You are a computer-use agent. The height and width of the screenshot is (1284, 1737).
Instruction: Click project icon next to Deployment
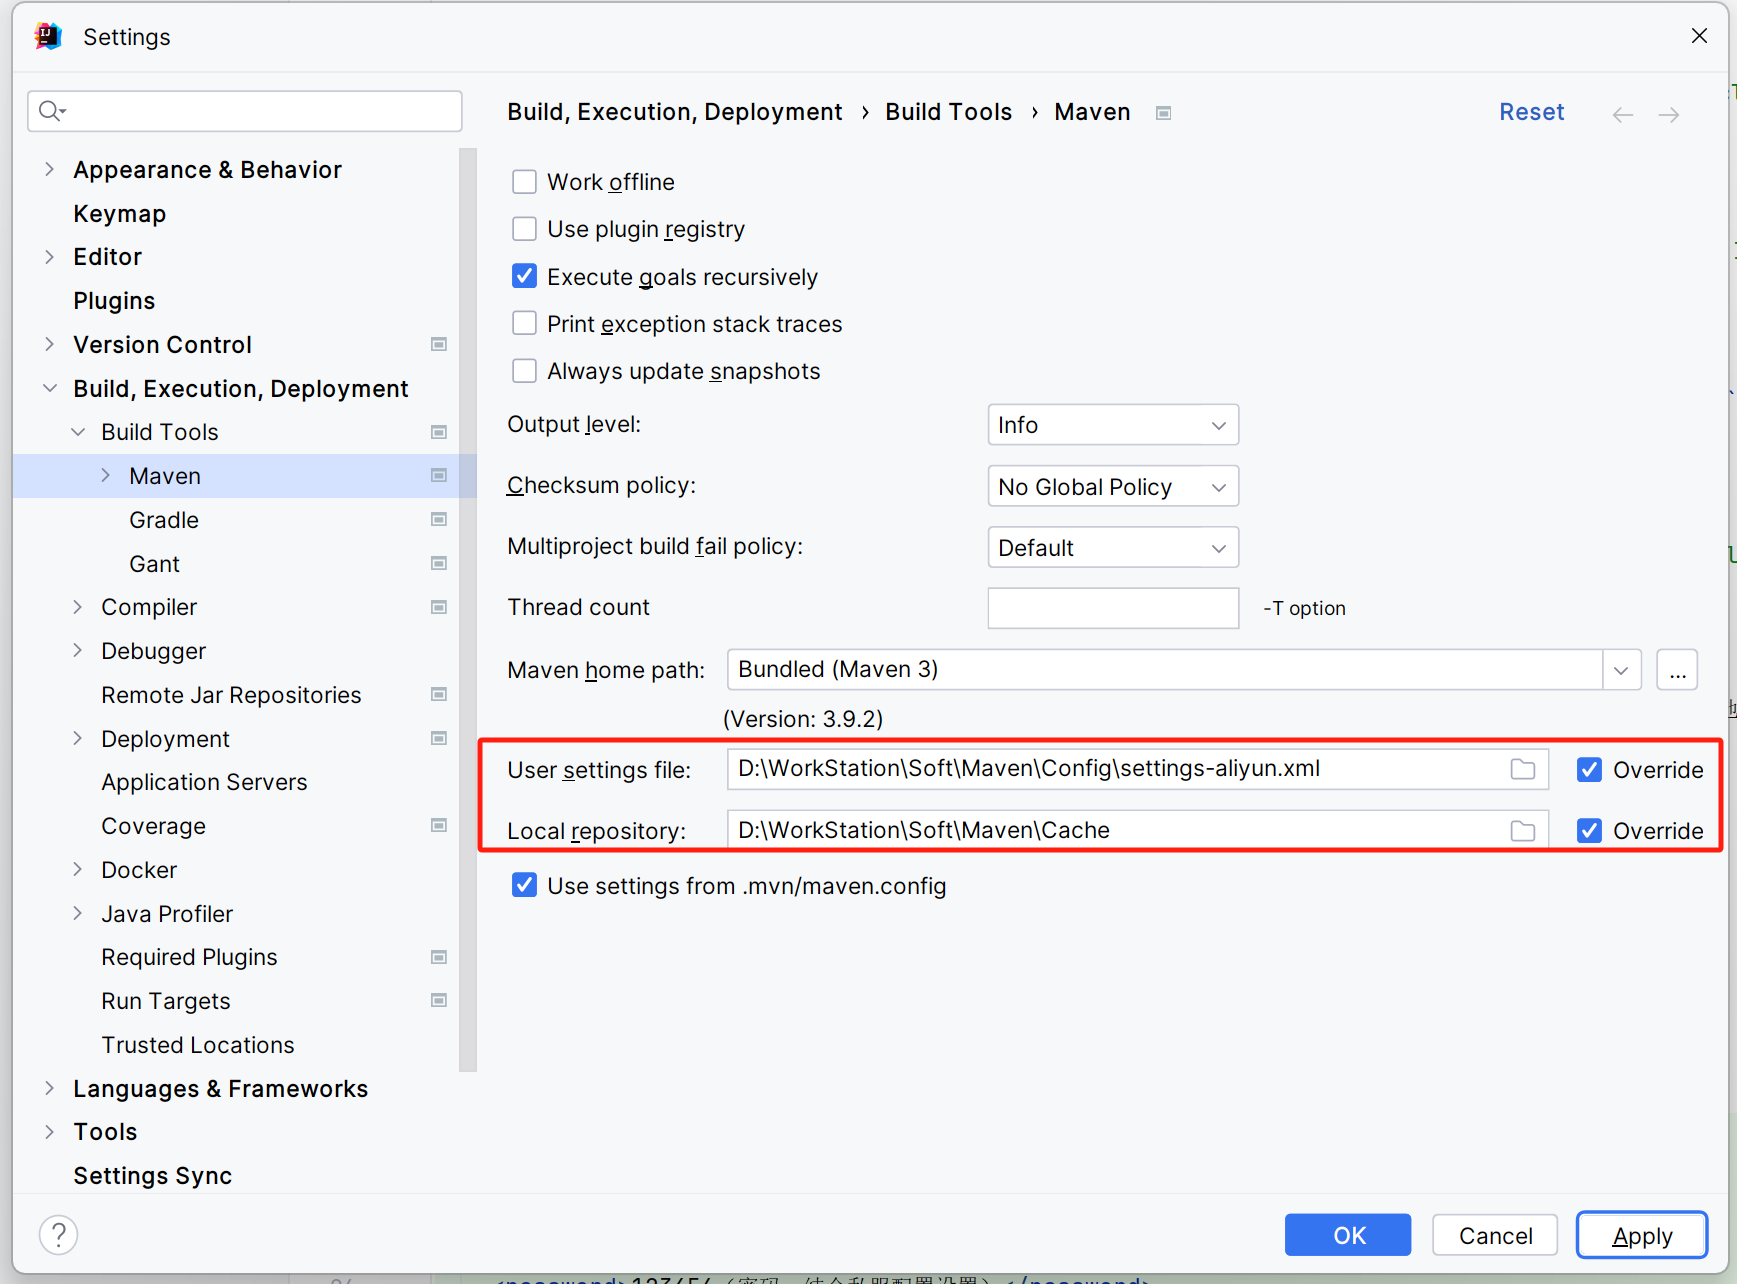(x=438, y=738)
